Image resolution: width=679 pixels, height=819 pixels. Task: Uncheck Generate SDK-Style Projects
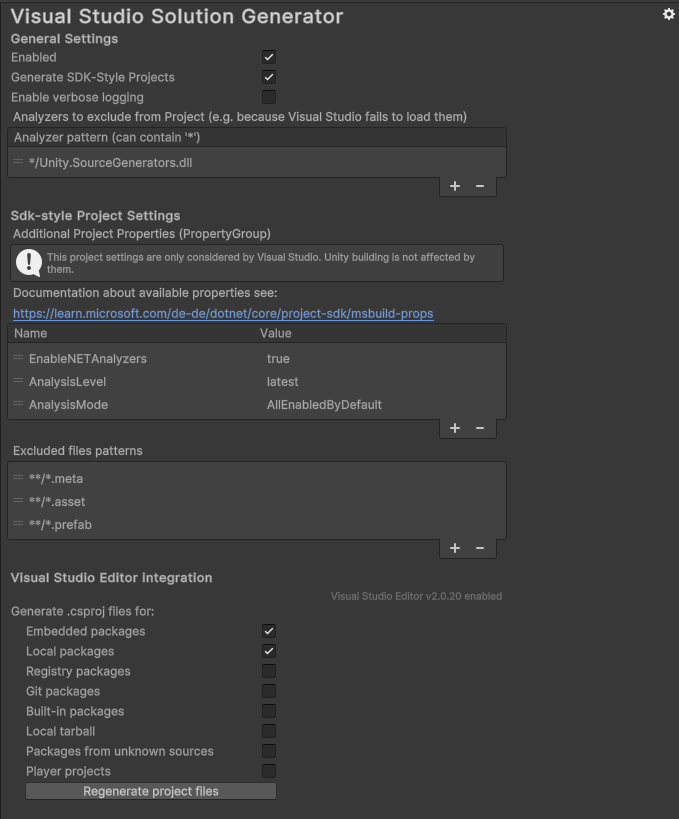(269, 77)
